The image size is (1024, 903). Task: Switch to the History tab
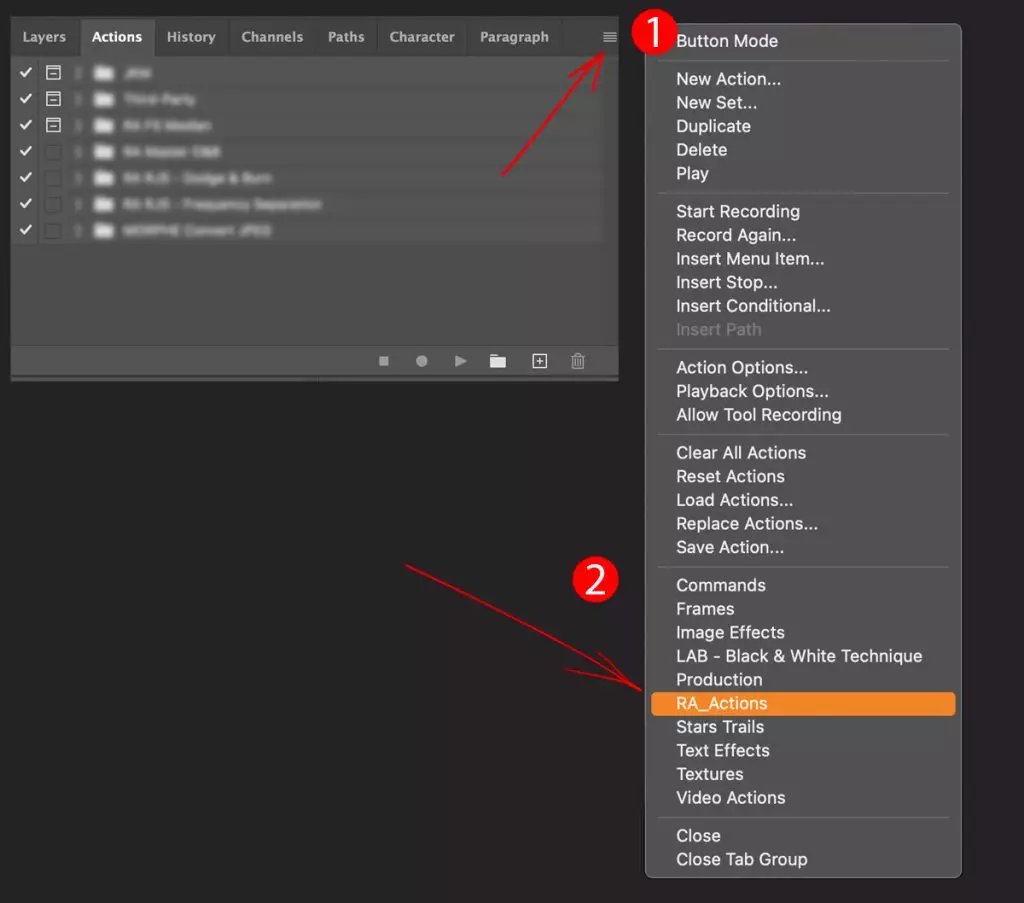pos(191,37)
